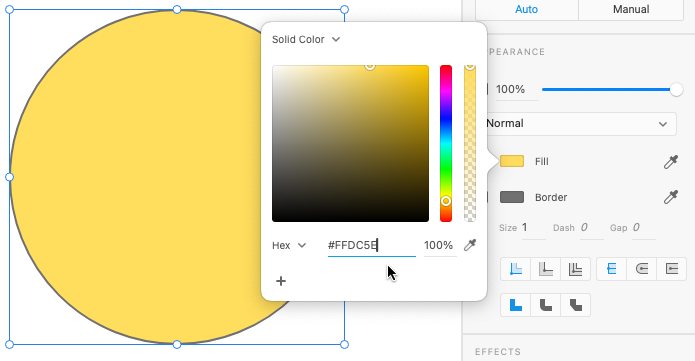Open the Solid Color type dropdown

(306, 39)
